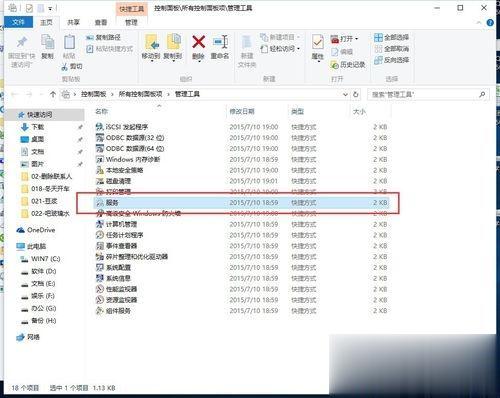Open the 复制到 dropdown
Viewport: 500px width, 398px height.
(173, 61)
